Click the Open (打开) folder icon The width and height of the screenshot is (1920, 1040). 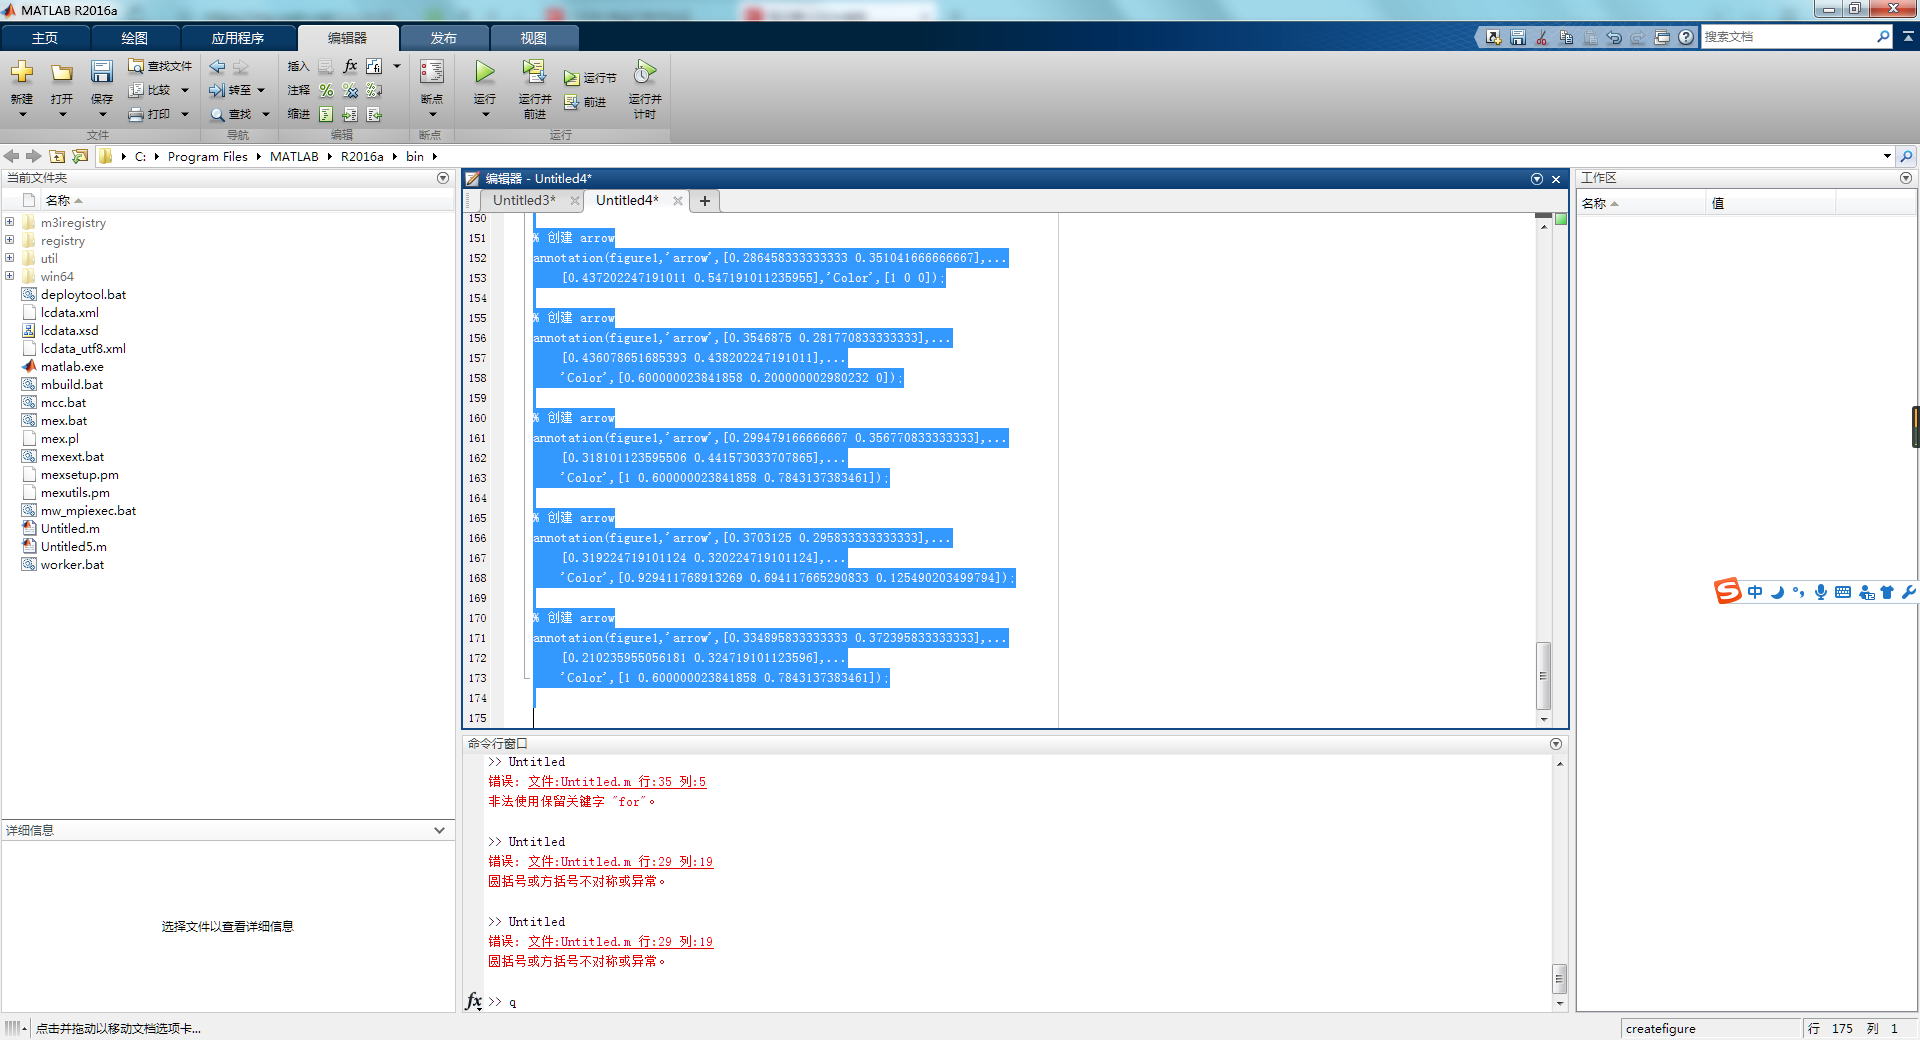(x=62, y=72)
